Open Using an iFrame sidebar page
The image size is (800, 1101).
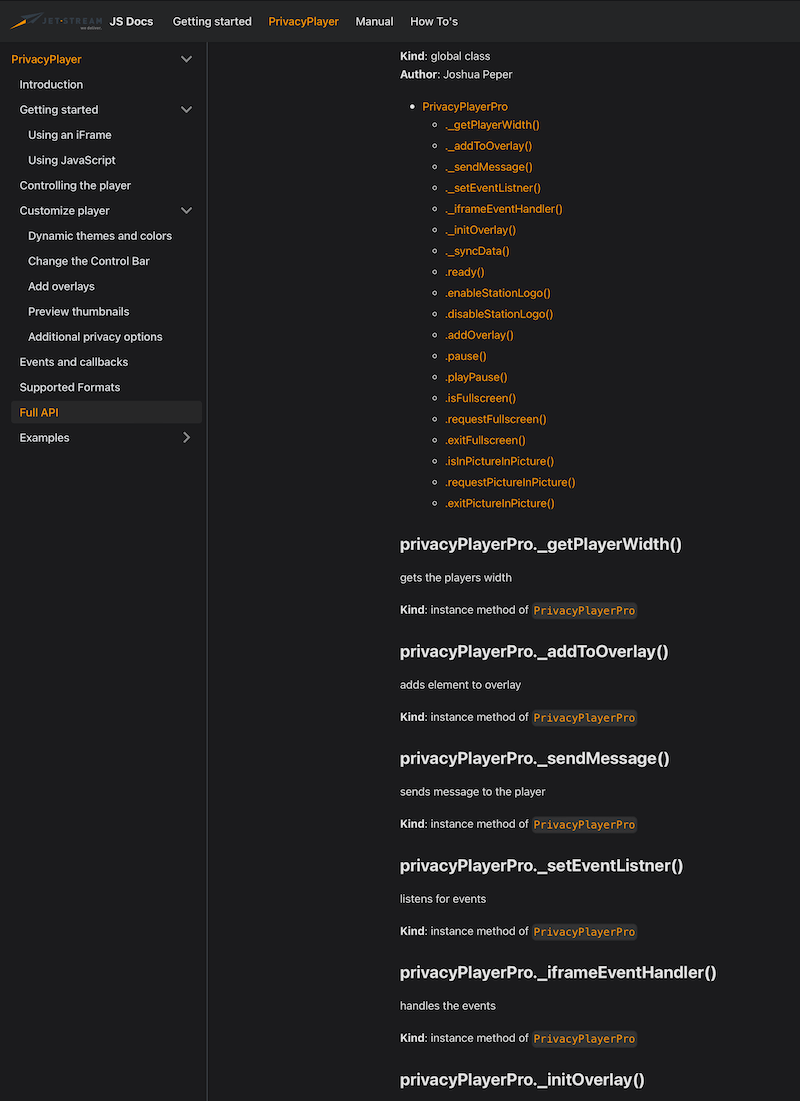pyautogui.click(x=69, y=135)
